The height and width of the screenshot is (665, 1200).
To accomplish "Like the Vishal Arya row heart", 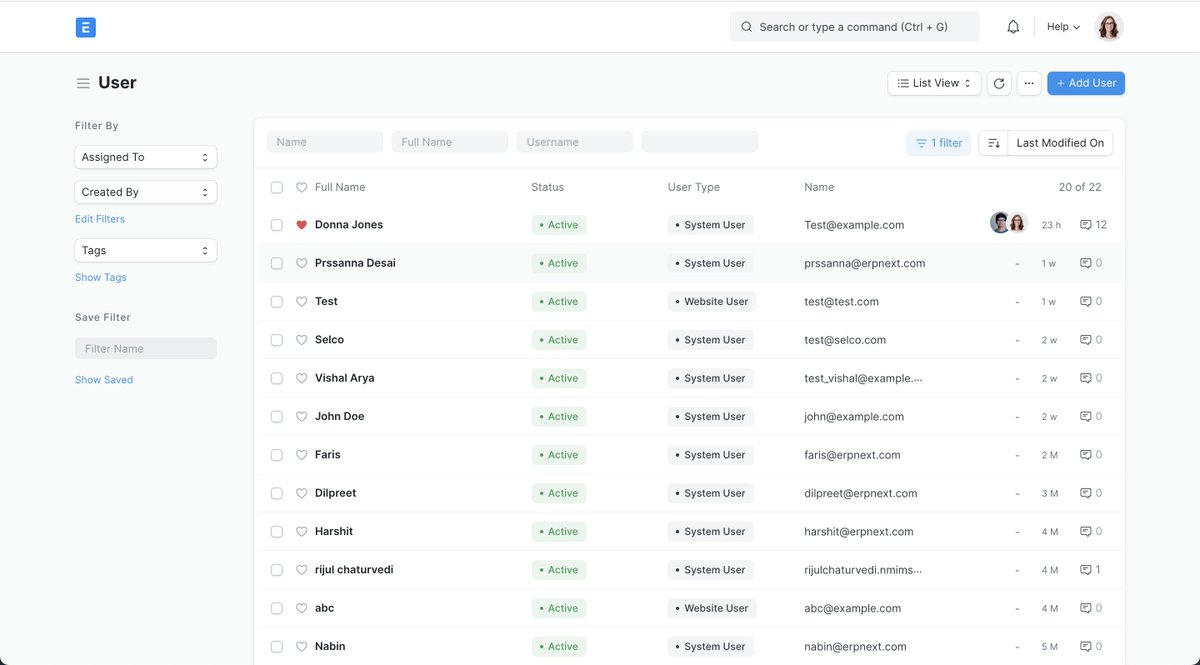I will tap(302, 378).
